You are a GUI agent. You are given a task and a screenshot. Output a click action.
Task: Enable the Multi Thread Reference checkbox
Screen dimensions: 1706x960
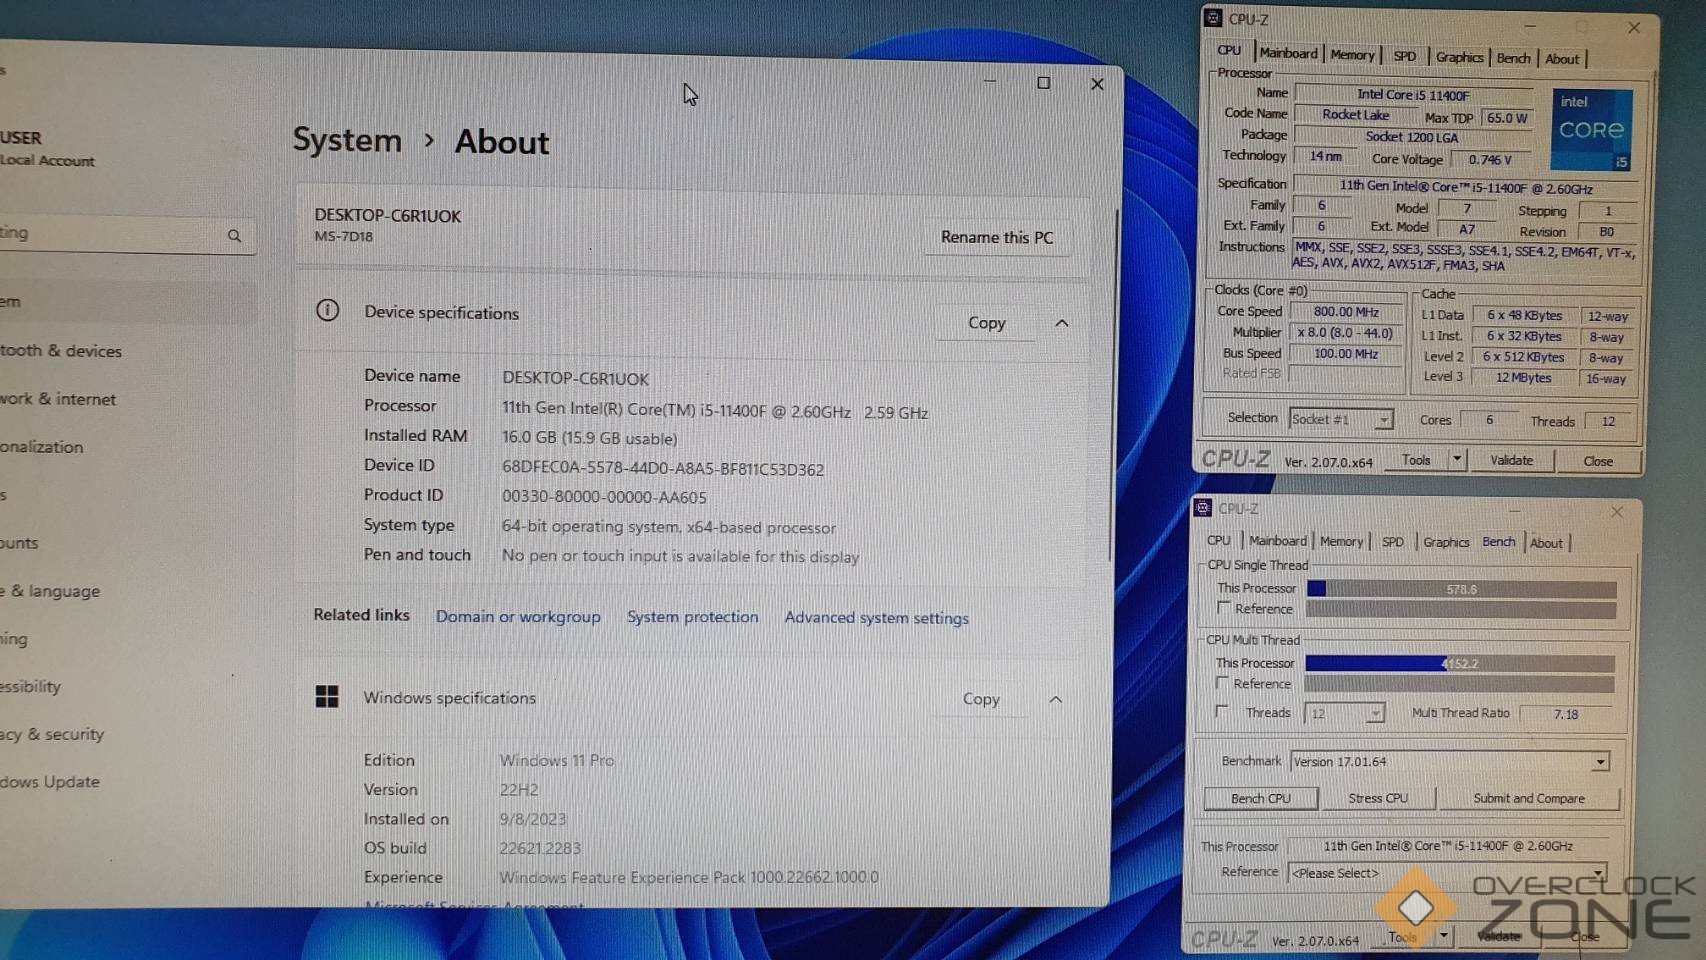pyautogui.click(x=1222, y=683)
